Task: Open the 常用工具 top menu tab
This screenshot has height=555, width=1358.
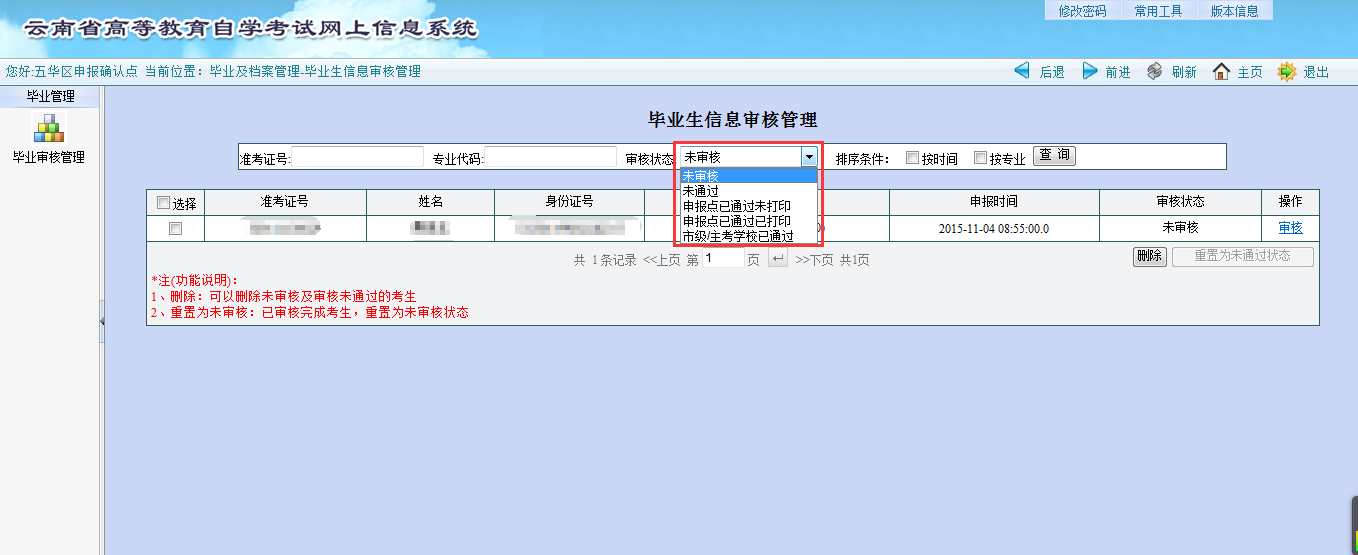Action: coord(1158,11)
